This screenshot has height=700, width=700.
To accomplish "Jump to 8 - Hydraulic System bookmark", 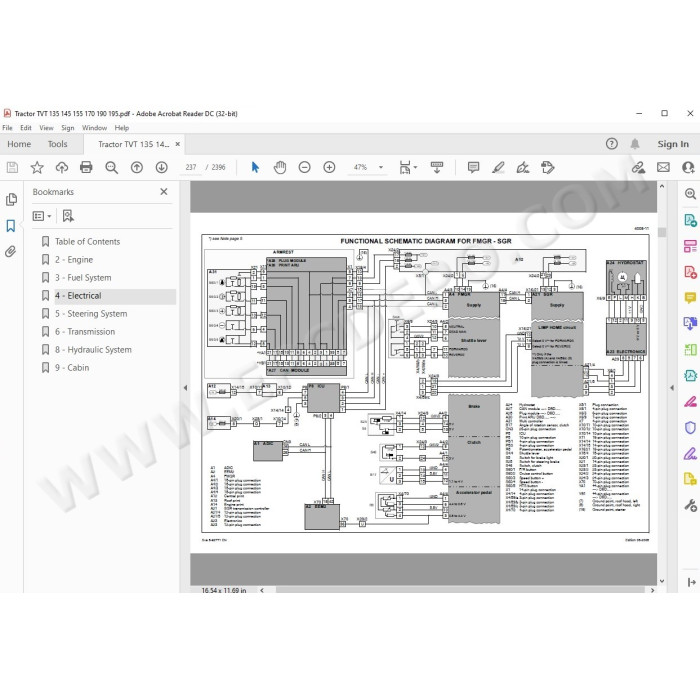I will [x=93, y=350].
